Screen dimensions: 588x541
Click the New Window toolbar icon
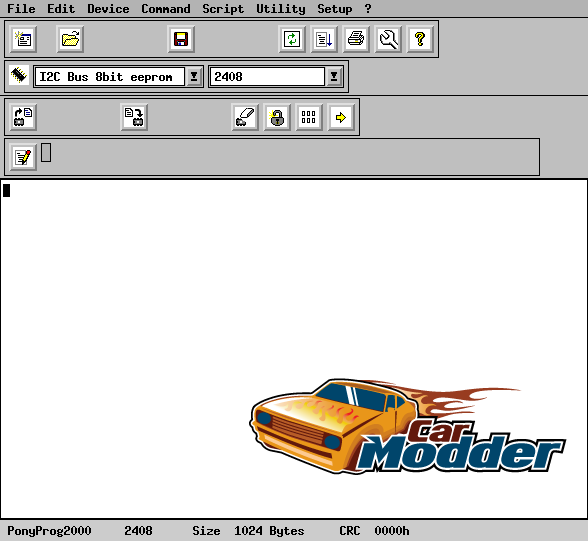24,39
